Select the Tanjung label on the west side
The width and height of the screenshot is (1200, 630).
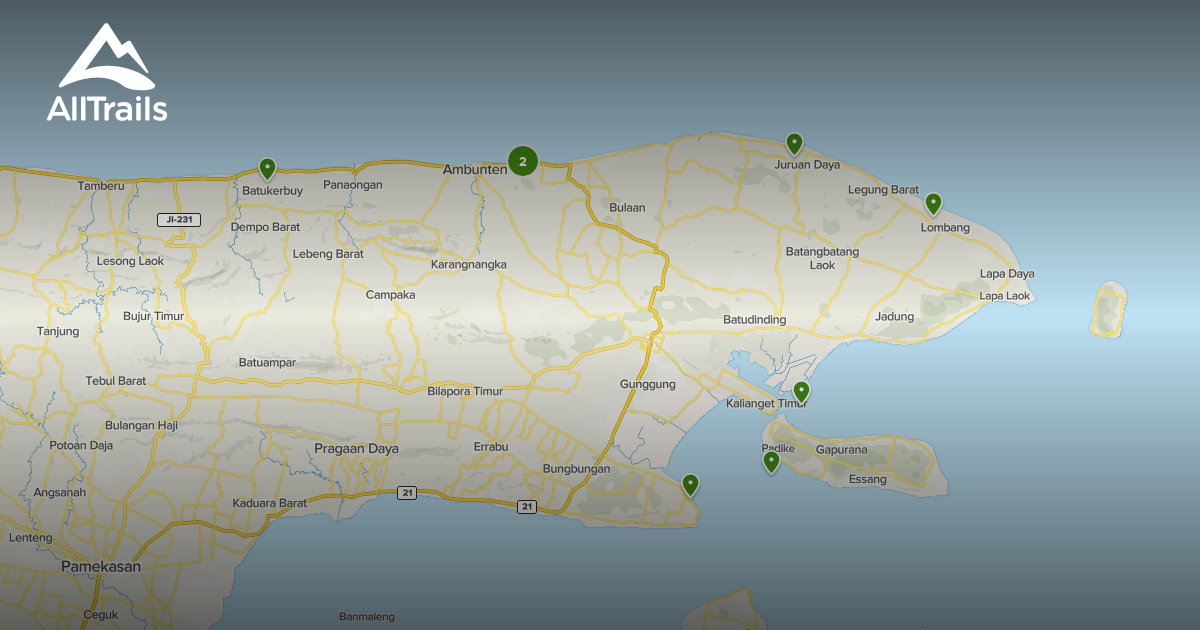[56, 331]
